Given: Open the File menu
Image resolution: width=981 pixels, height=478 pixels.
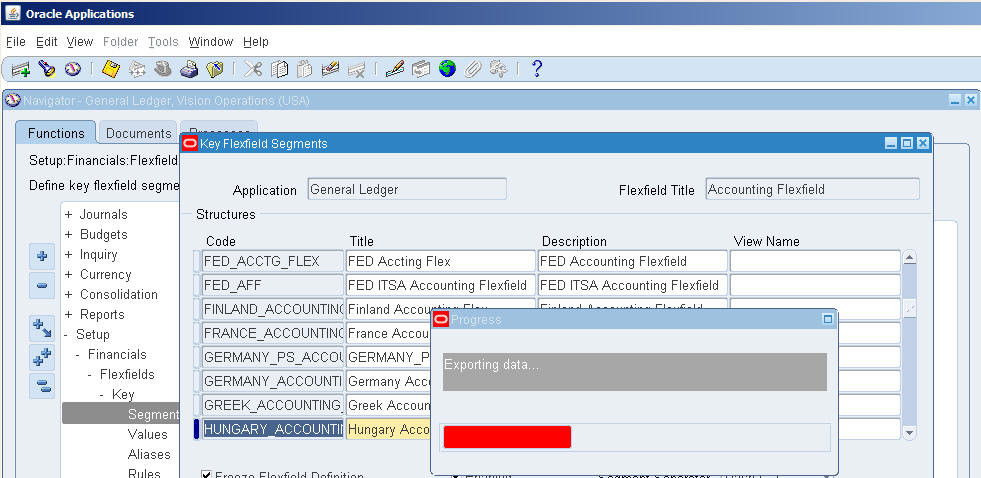Looking at the screenshot, I should 16,42.
